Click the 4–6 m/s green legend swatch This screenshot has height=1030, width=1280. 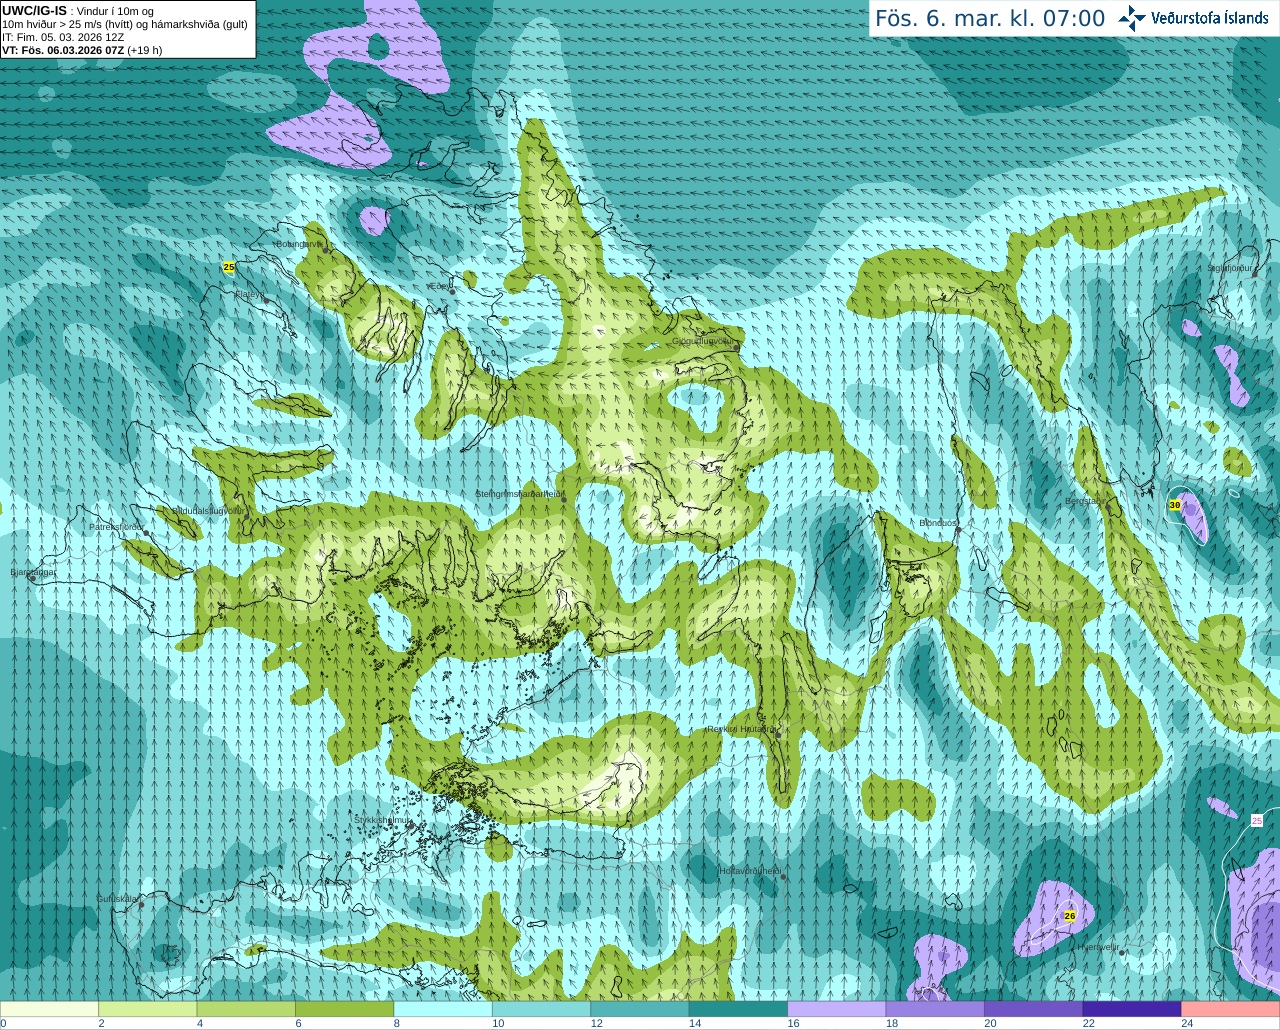pyautogui.click(x=246, y=1009)
